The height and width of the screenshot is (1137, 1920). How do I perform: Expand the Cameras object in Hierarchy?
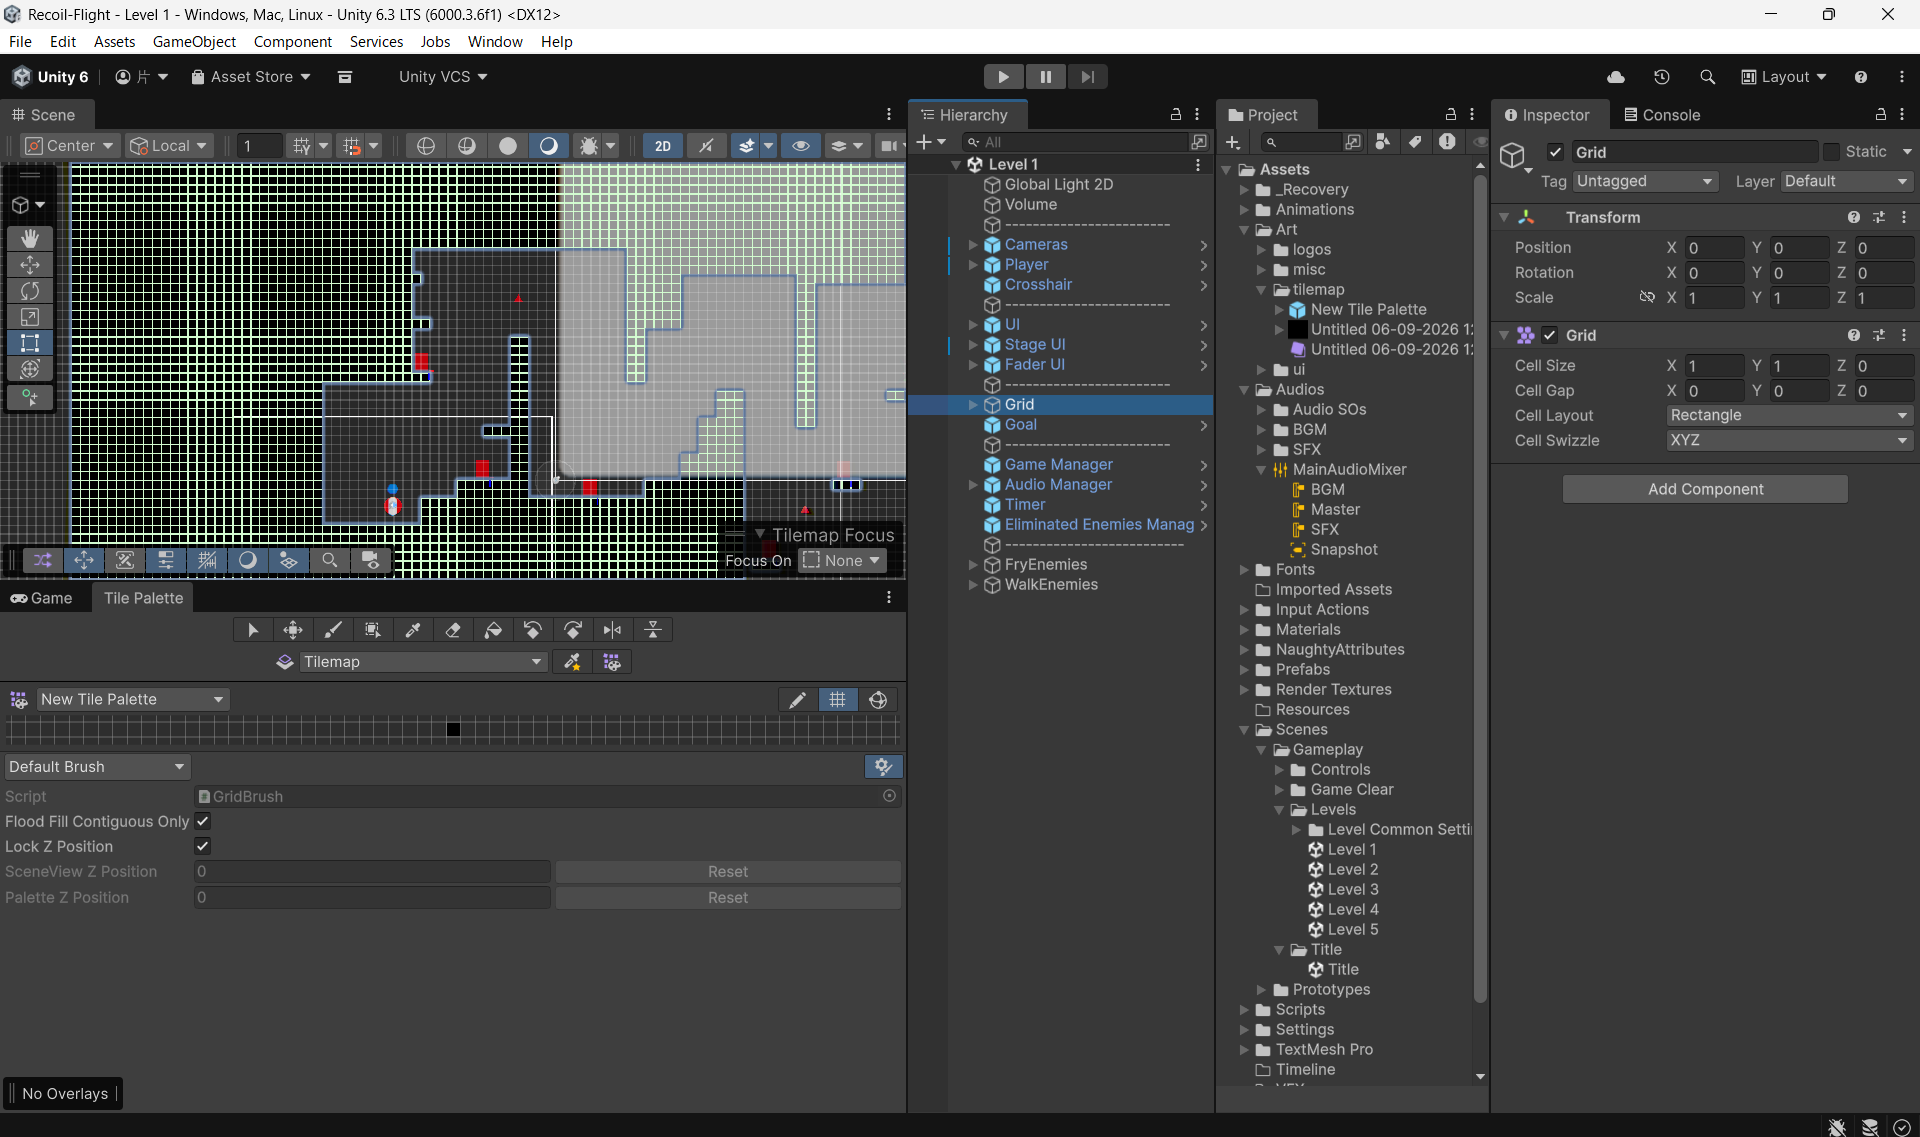click(x=973, y=244)
